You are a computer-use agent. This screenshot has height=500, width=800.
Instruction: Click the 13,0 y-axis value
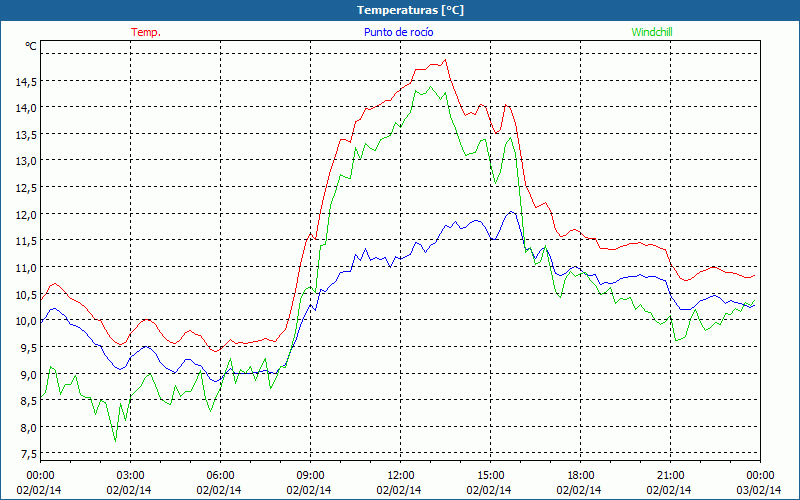click(x=26, y=161)
